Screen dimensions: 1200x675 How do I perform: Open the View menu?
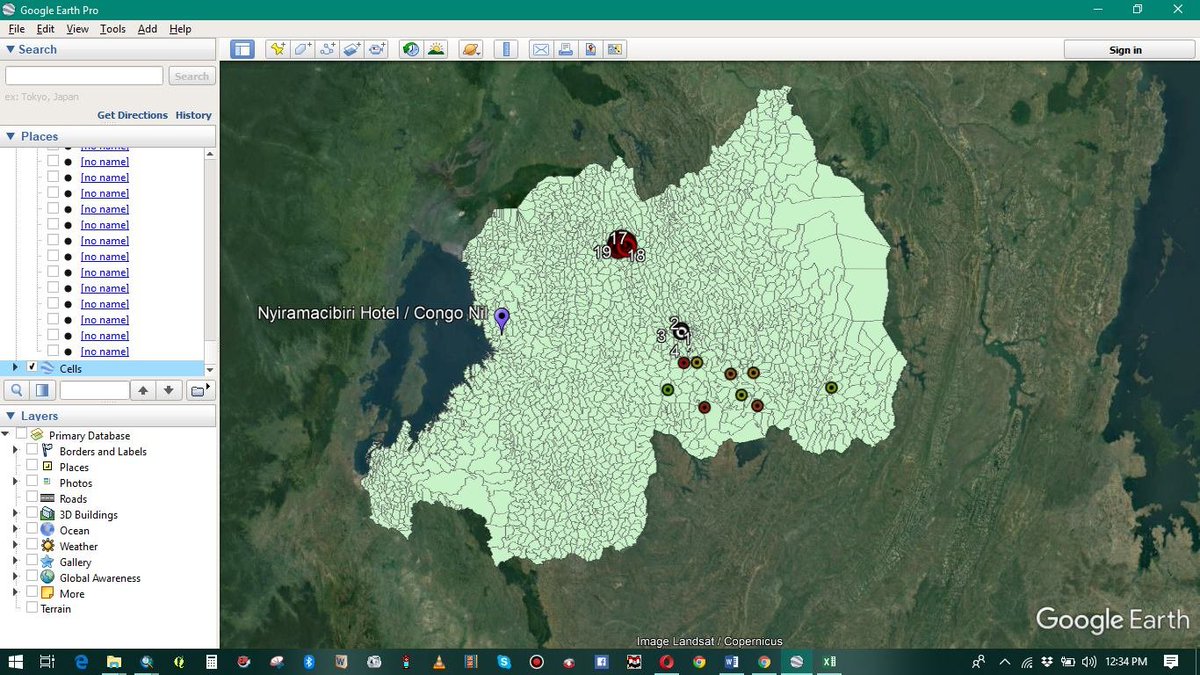(77, 29)
